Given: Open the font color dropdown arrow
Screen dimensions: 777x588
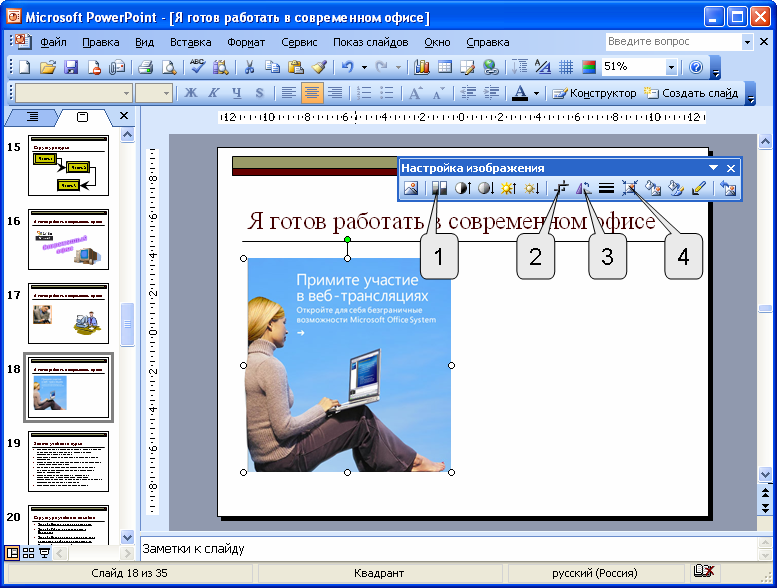Looking at the screenshot, I should click(536, 93).
